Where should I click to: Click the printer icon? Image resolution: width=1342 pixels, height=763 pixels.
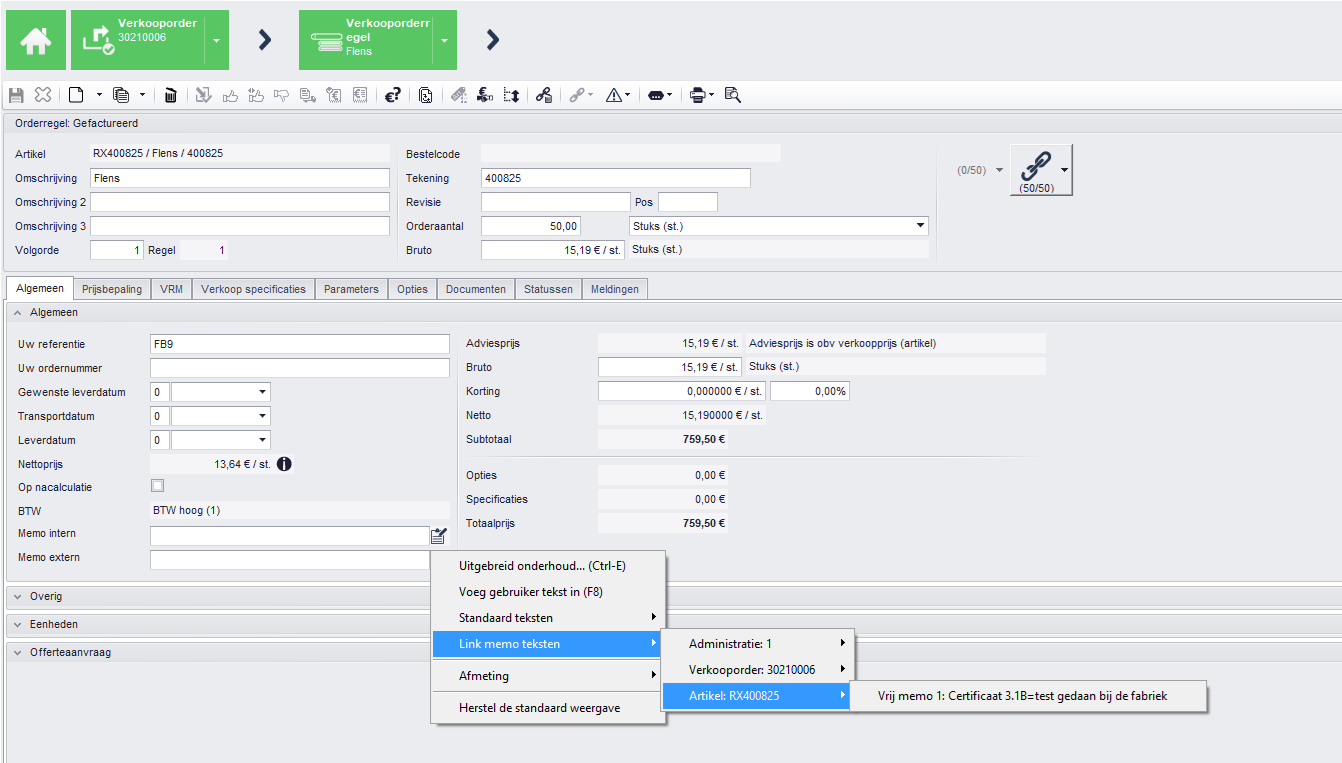698,95
